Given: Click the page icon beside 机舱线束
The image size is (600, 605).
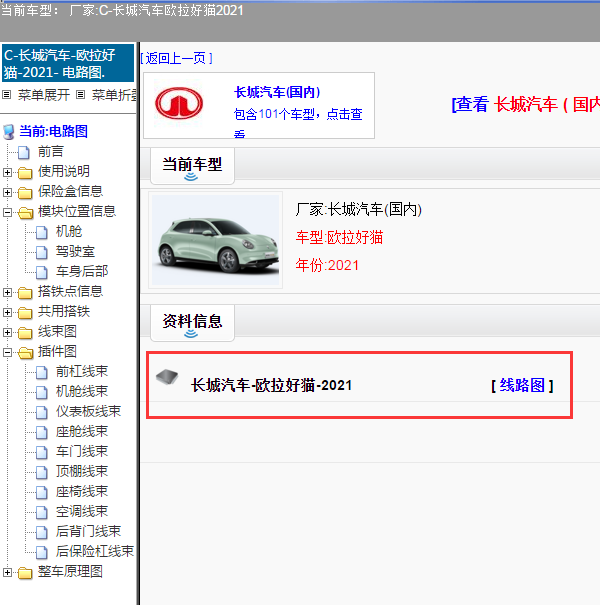Looking at the screenshot, I should click(x=42, y=392).
